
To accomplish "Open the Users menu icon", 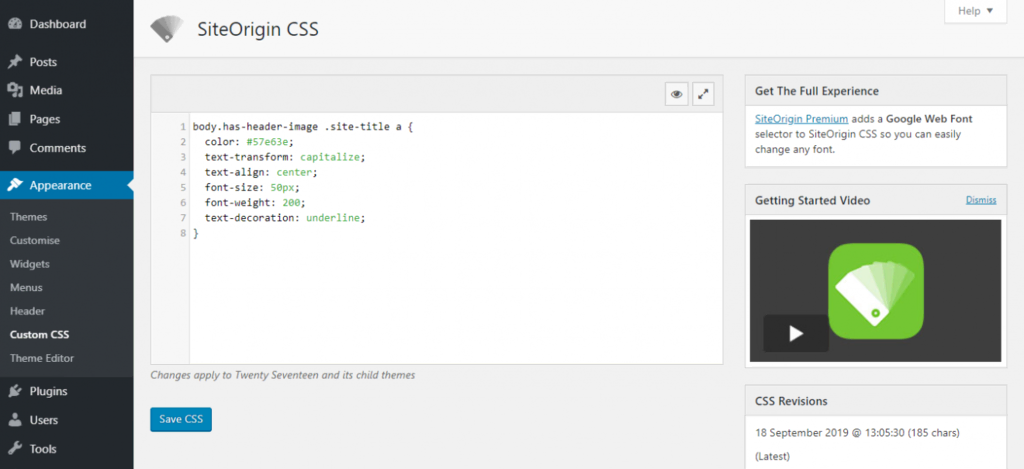I will coord(15,420).
